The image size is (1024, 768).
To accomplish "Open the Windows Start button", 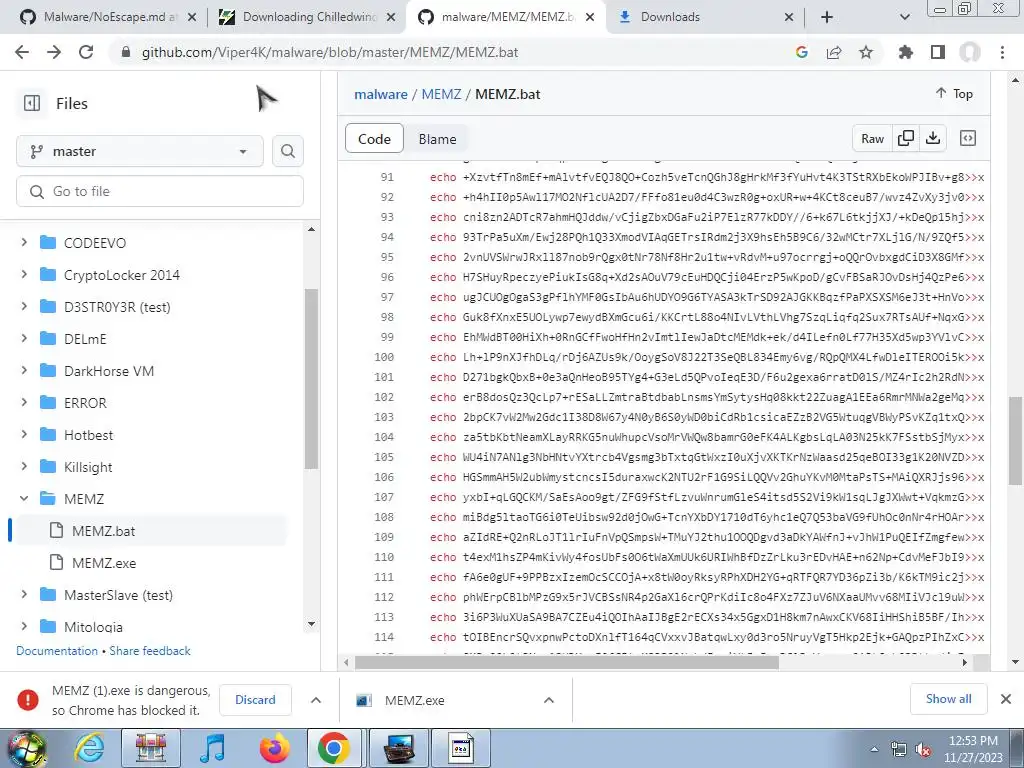I will click(x=26, y=748).
